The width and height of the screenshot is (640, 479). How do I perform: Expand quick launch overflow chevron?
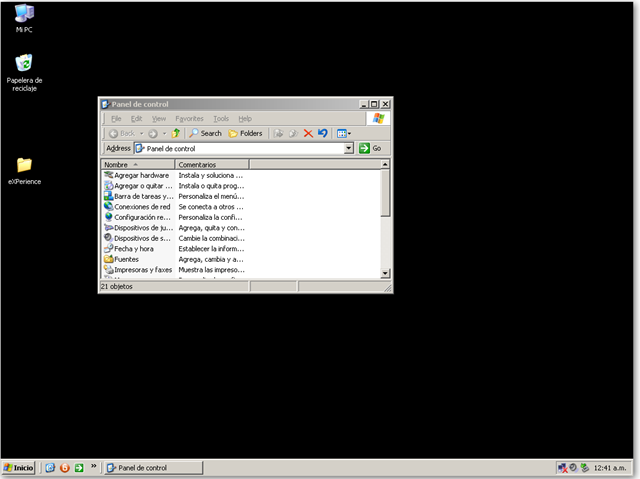93,466
